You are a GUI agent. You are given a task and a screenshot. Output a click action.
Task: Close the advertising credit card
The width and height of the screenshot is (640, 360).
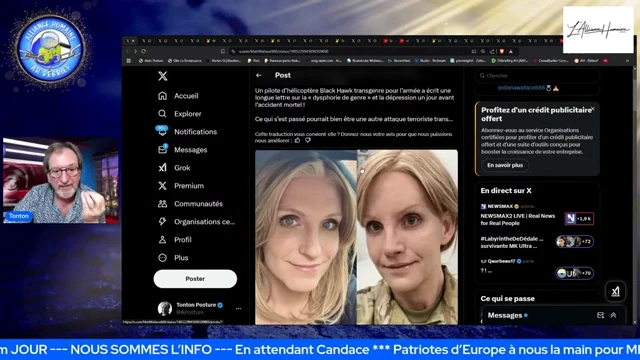(x=593, y=109)
